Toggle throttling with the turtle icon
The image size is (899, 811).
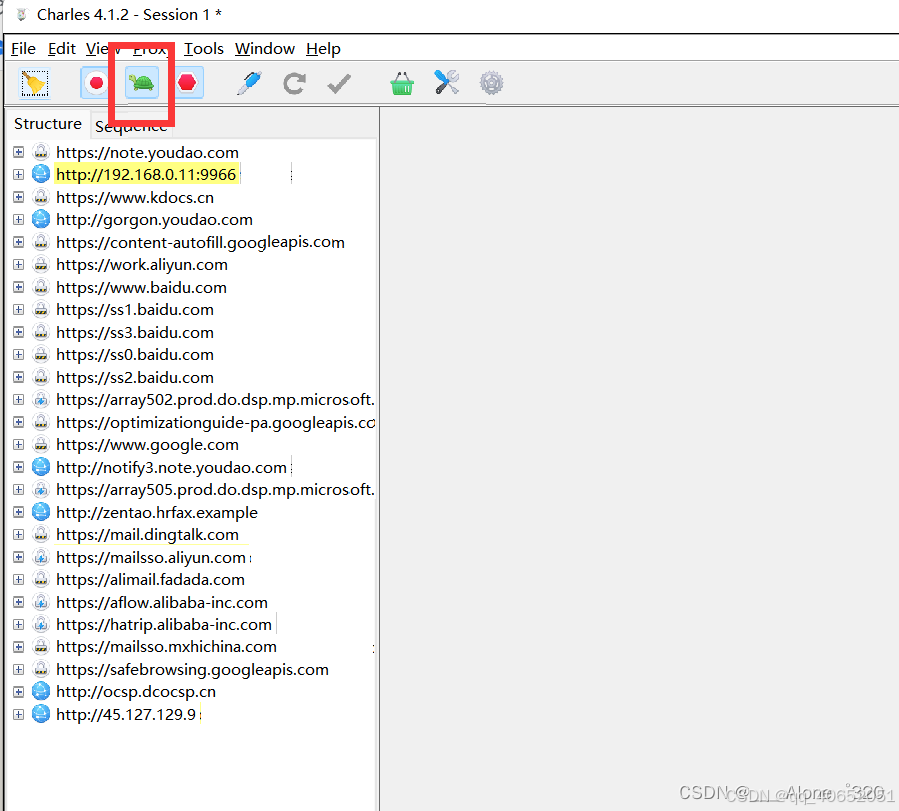(142, 83)
